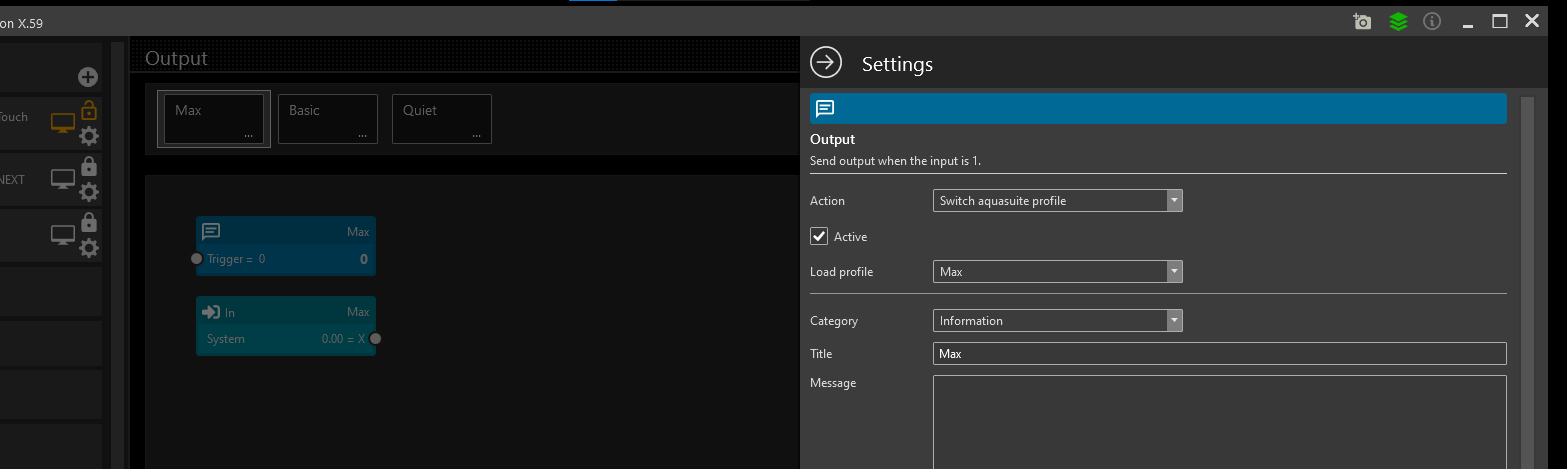Viewport: 1567px width, 469px height.
Task: Expand the Load profile dropdown
Action: coord(1057,272)
